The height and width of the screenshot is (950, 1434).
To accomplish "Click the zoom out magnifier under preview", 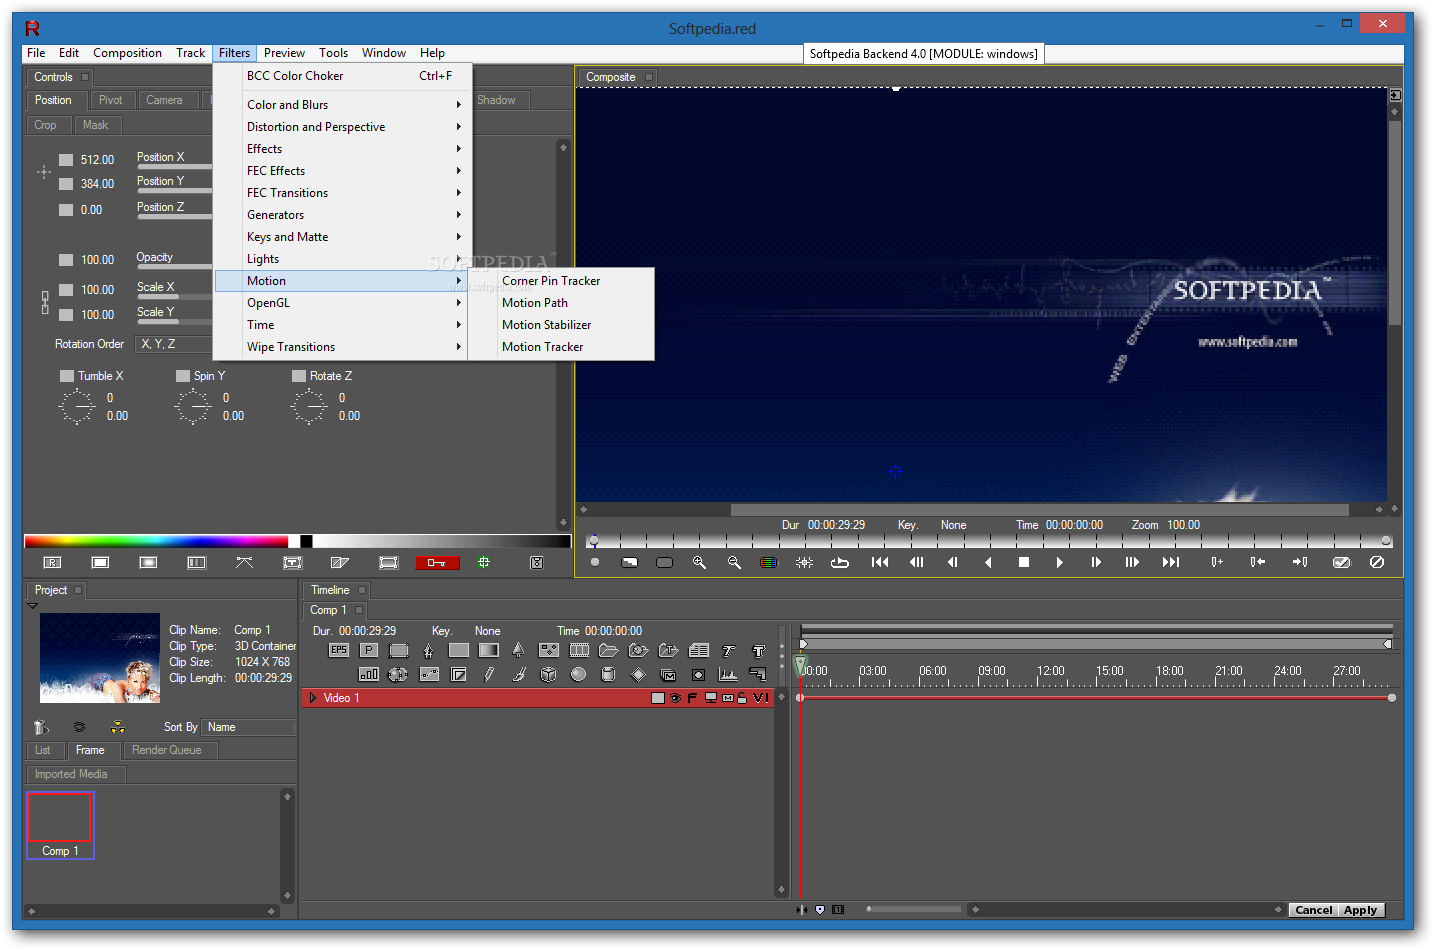I will click(734, 562).
